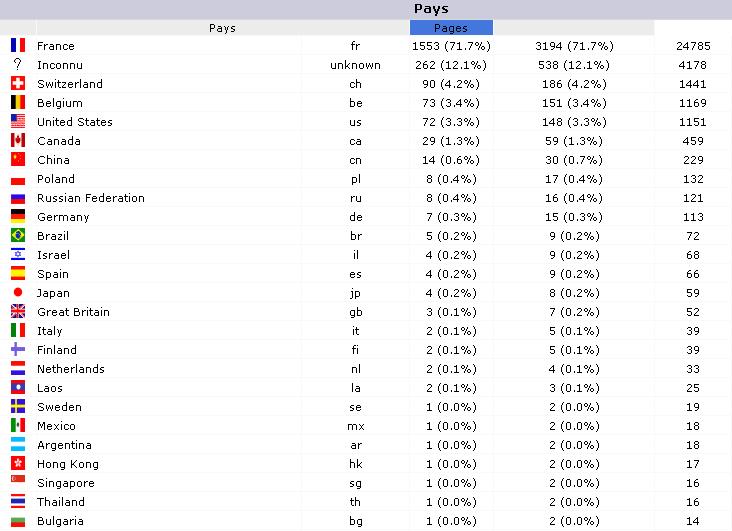Screen dimensions: 732x531
Task: Click the Germany domain code de
Action: click(x=356, y=217)
